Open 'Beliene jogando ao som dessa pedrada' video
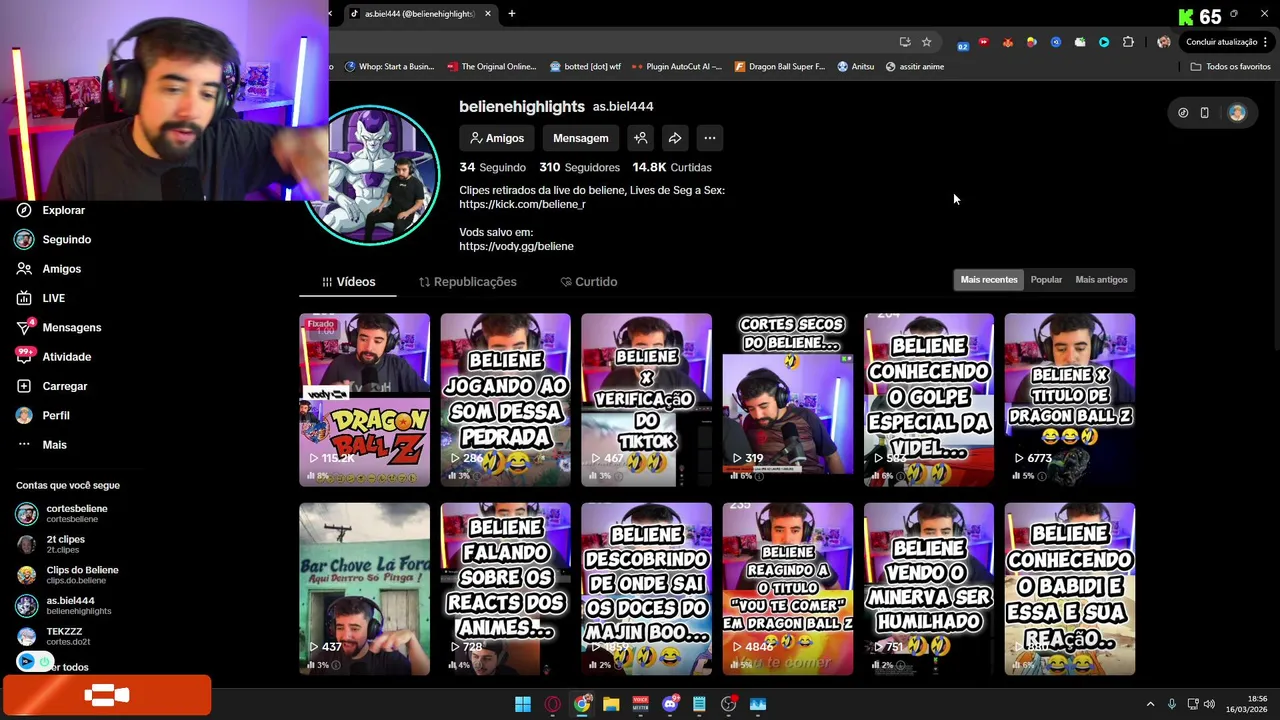The width and height of the screenshot is (1280, 720). coord(505,400)
